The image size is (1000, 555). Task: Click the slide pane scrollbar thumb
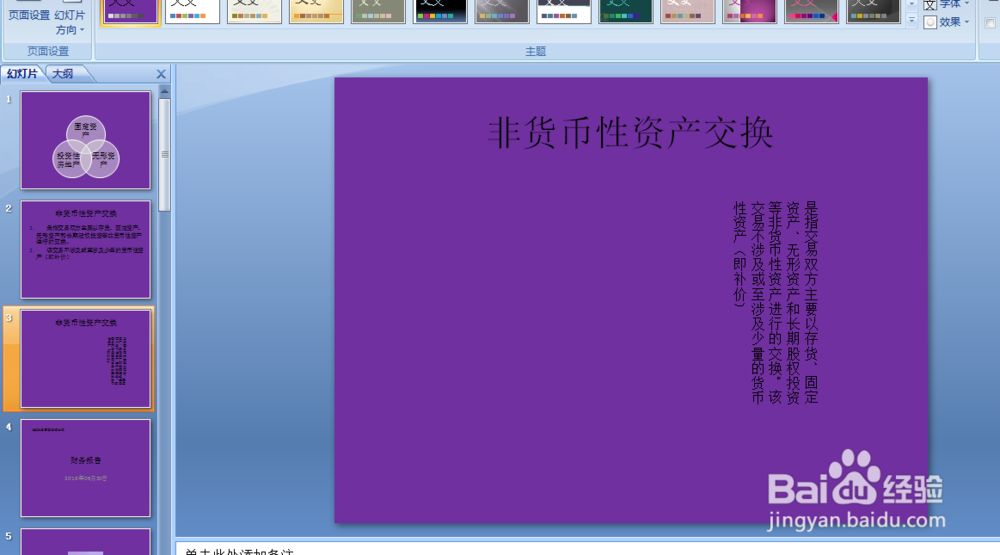point(165,154)
